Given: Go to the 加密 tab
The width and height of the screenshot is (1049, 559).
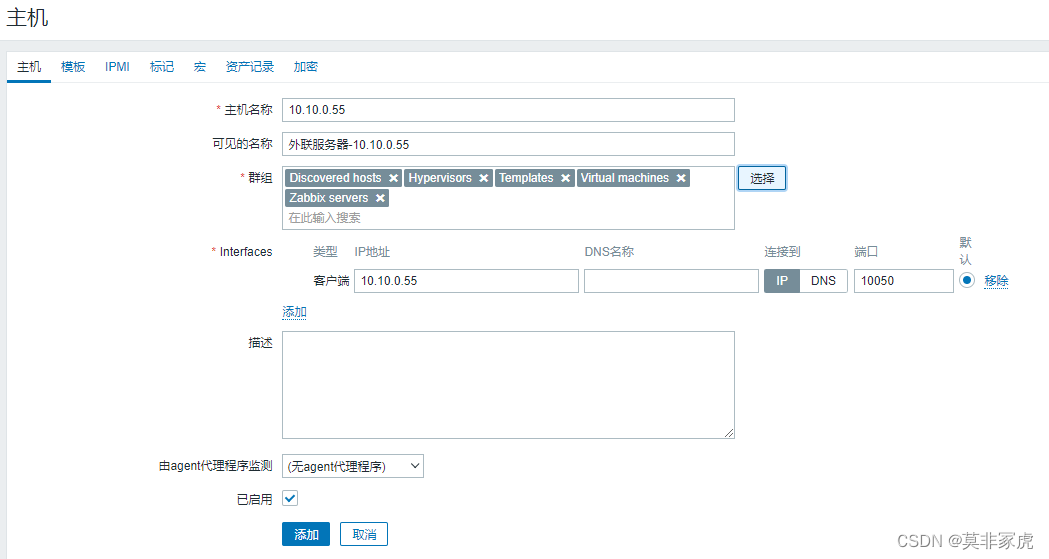Looking at the screenshot, I should tap(306, 67).
